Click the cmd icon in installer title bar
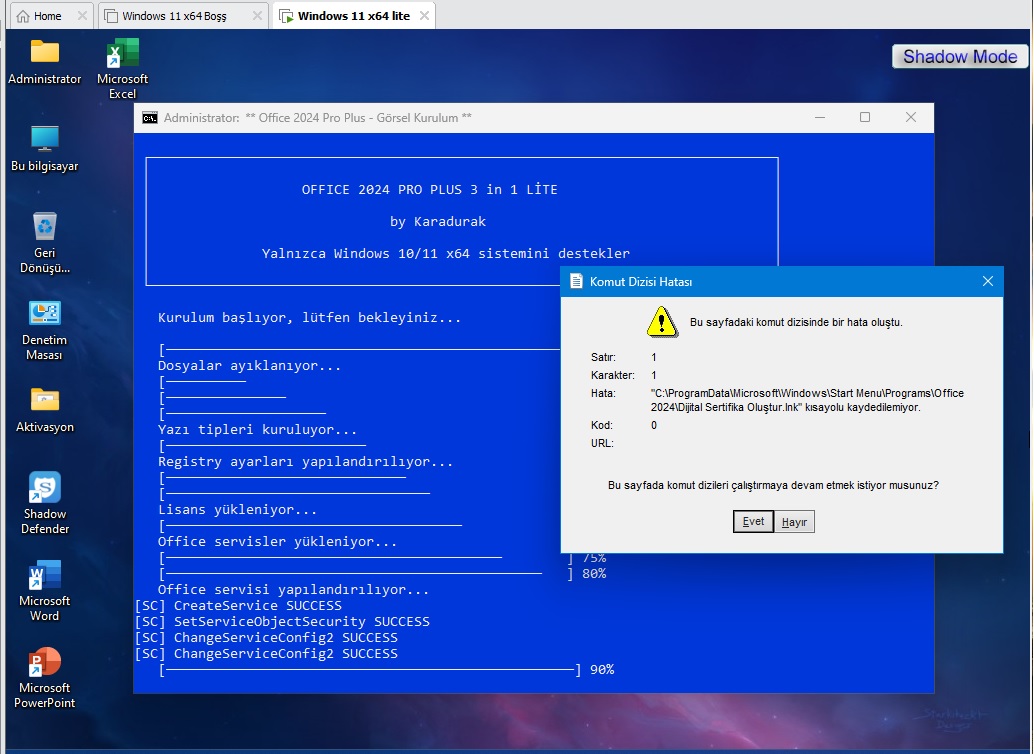Screen dimensions: 1034x754 pyautogui.click(x=150, y=117)
